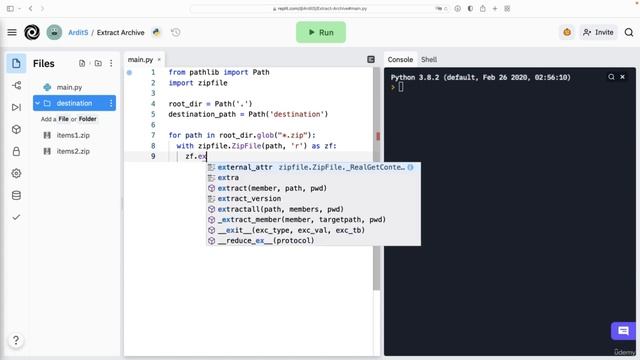640x360 pixels.
Task: Click the Replit logo icon
Action: pyautogui.click(x=32, y=32)
